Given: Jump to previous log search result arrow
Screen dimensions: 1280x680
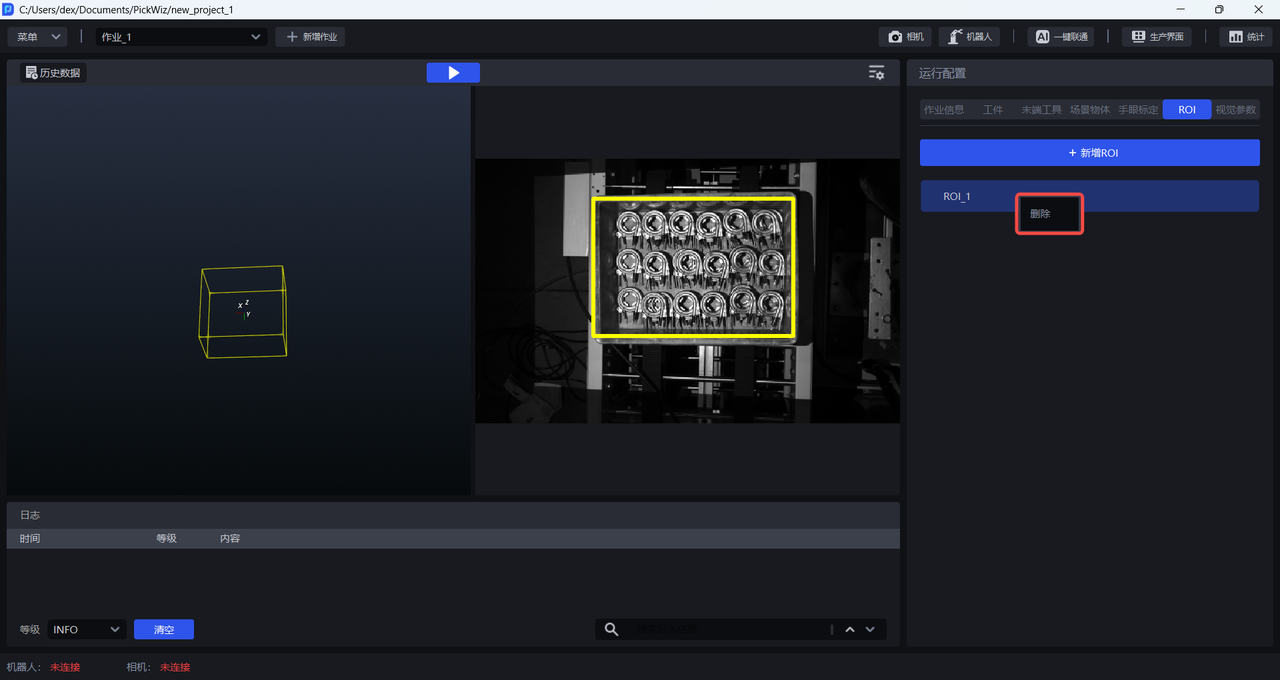Looking at the screenshot, I should click(x=850, y=629).
